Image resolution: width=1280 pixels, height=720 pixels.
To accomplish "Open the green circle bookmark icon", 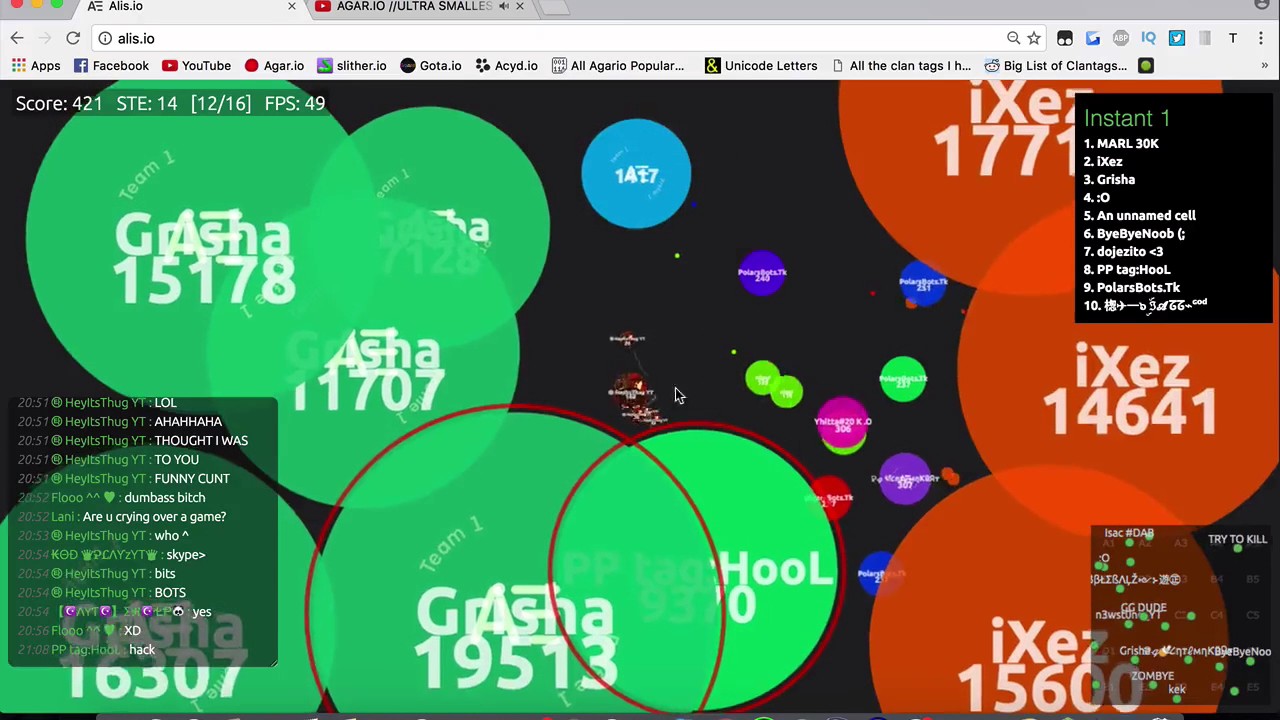I will click(x=1146, y=66).
